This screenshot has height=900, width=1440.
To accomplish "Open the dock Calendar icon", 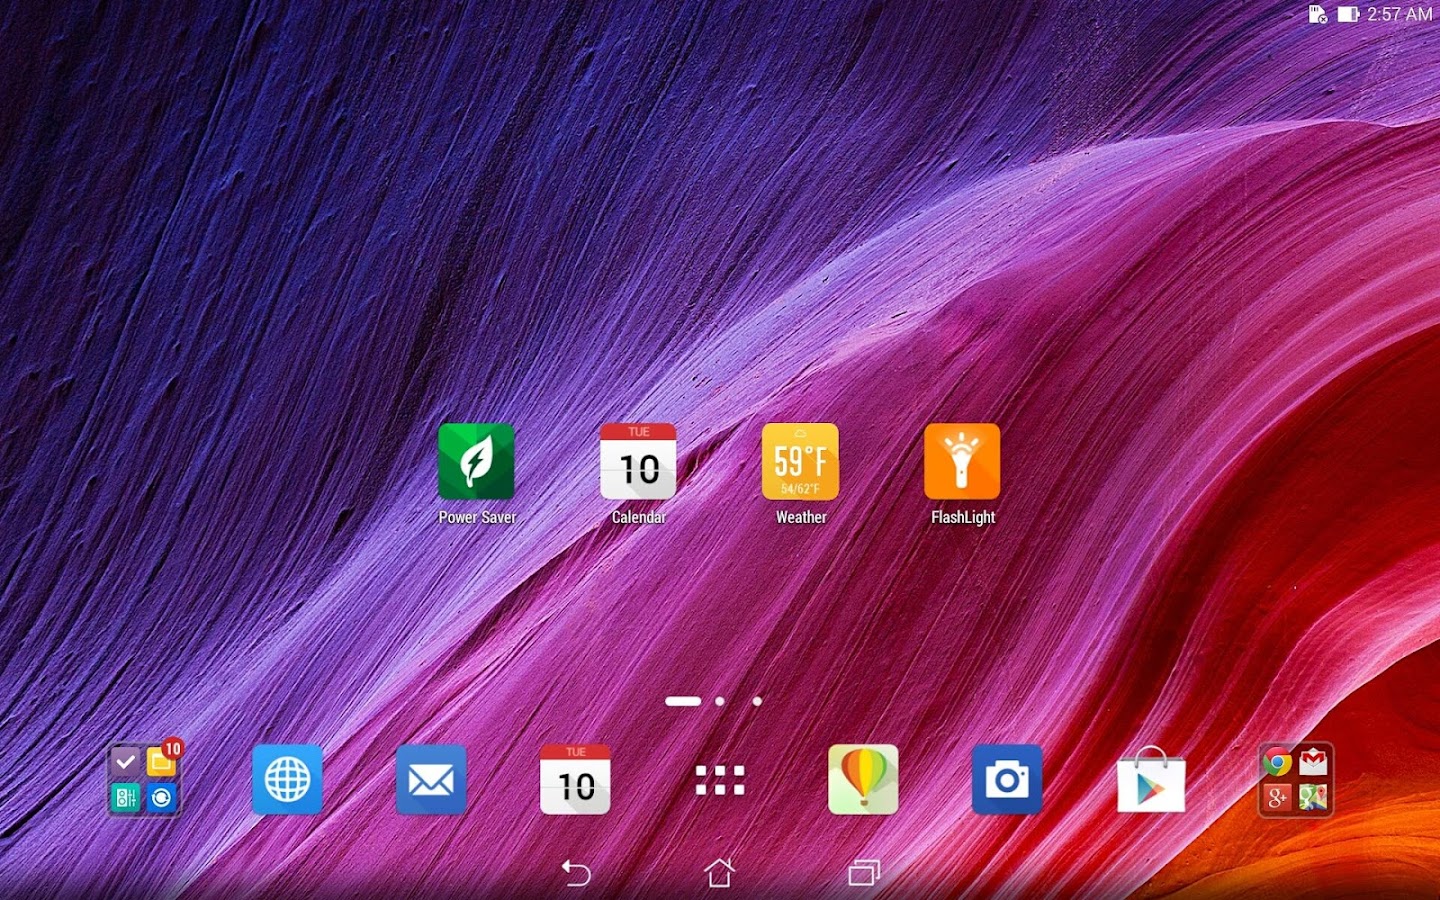I will coord(575,780).
